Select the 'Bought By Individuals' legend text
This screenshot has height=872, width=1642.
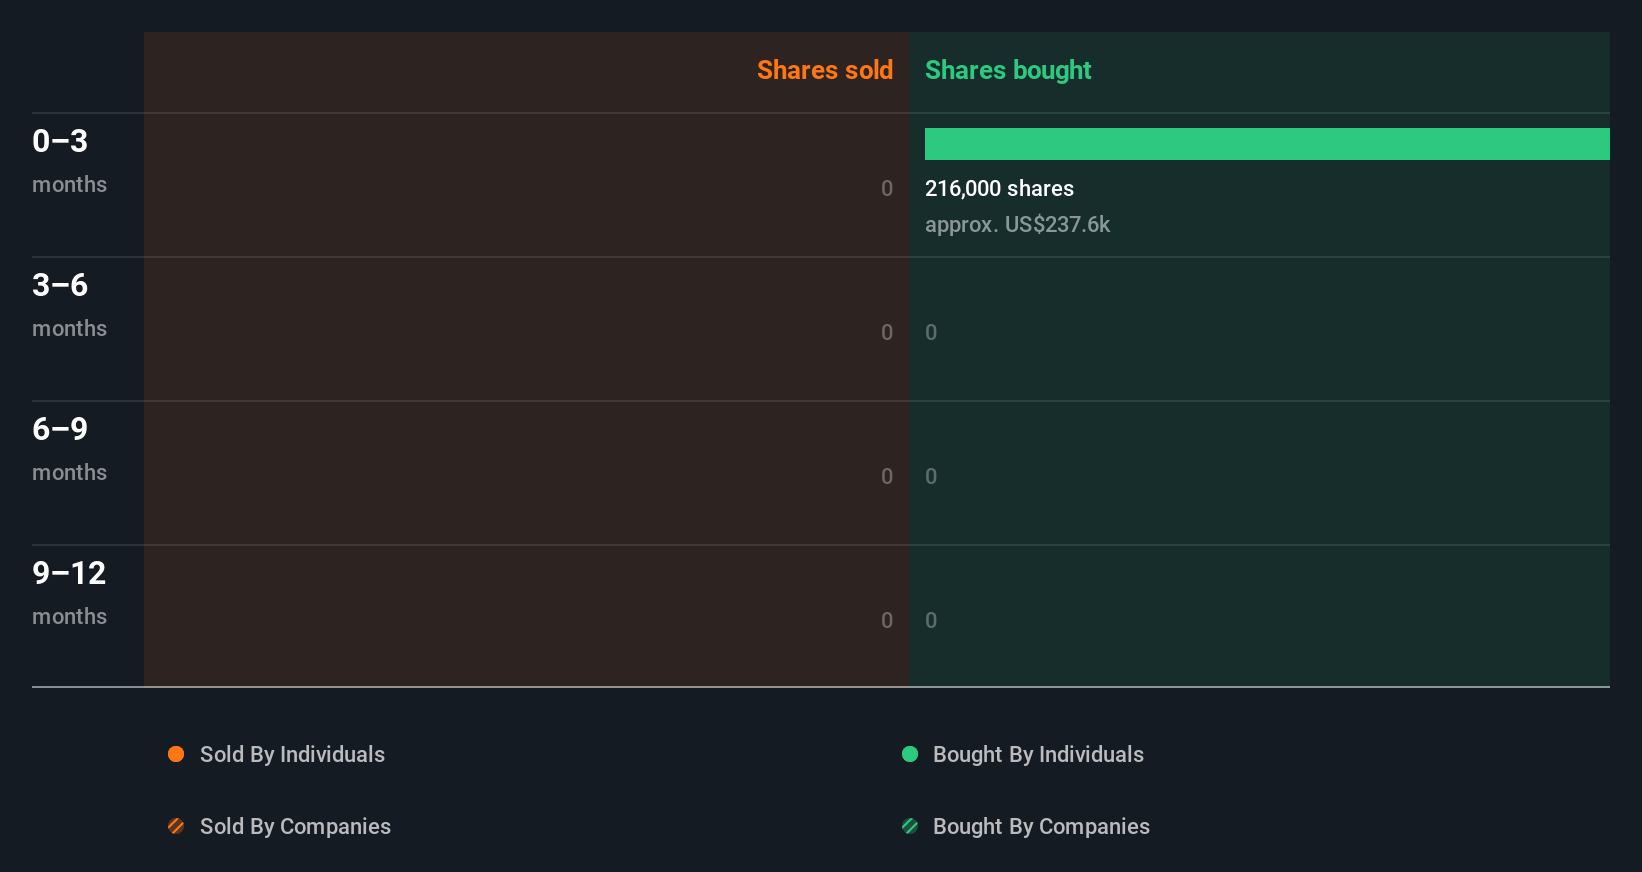1038,754
